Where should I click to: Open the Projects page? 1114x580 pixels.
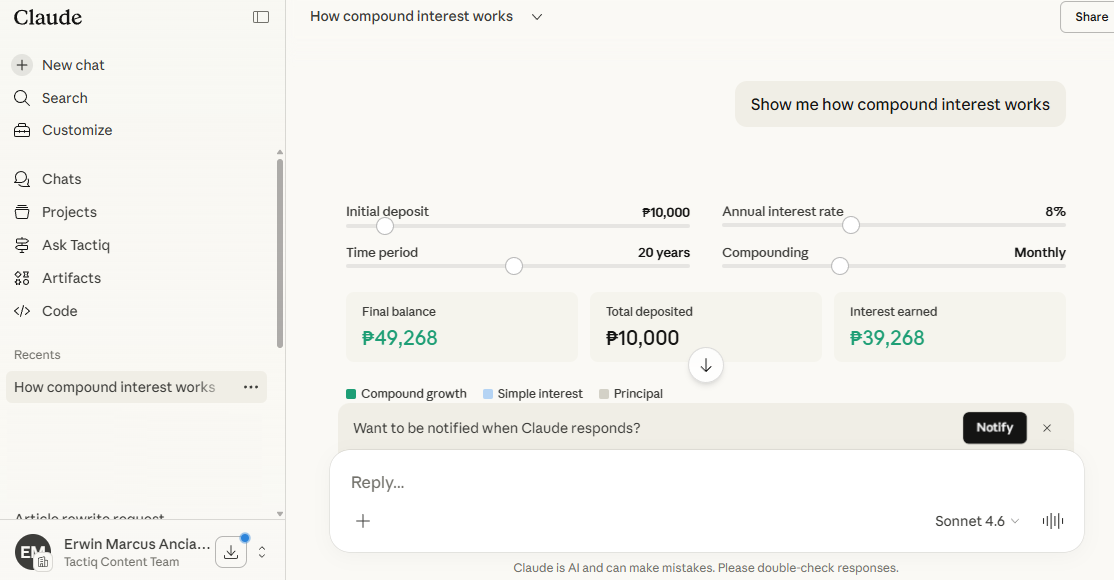pyautogui.click(x=55, y=212)
